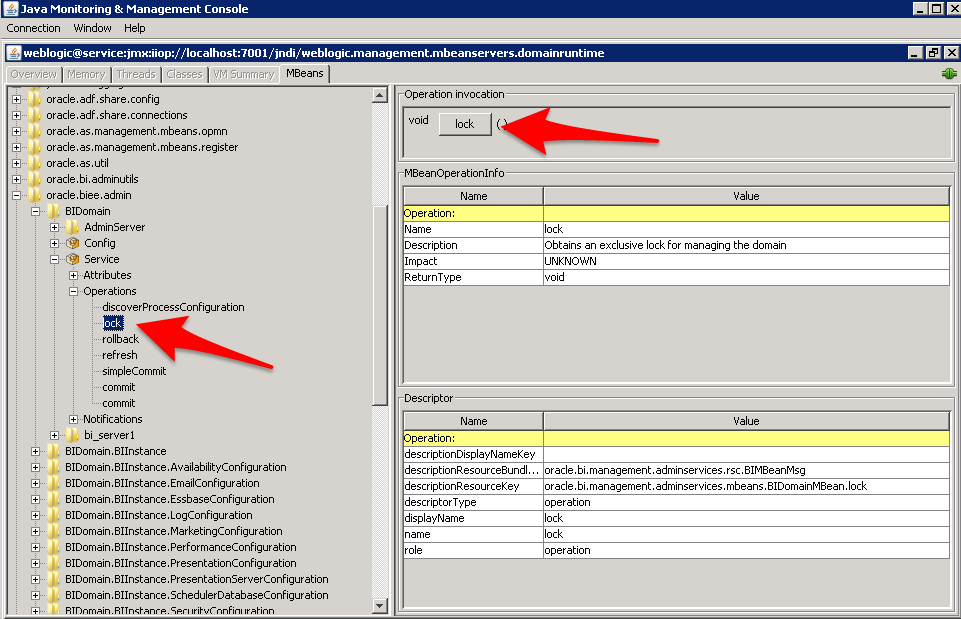Click the oracle.as.util folder icon
Screen dimensions: 961x619
(x=34, y=163)
